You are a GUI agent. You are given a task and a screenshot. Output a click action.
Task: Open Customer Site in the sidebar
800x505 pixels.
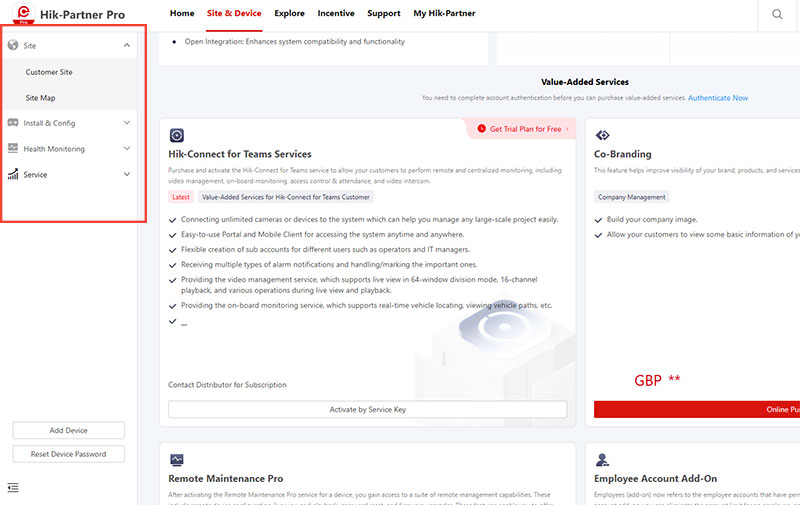point(49,72)
